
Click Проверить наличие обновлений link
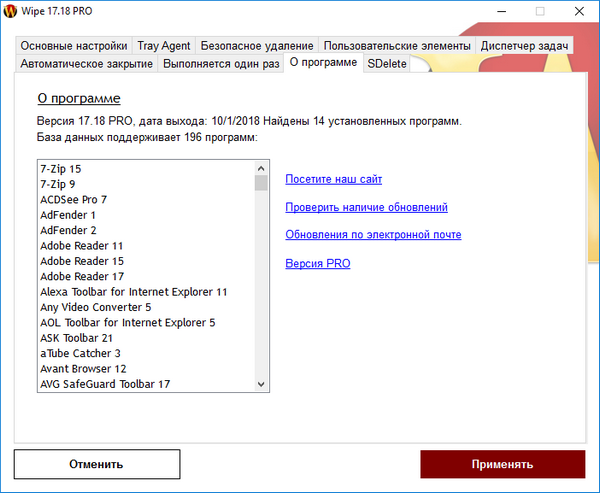tap(366, 208)
